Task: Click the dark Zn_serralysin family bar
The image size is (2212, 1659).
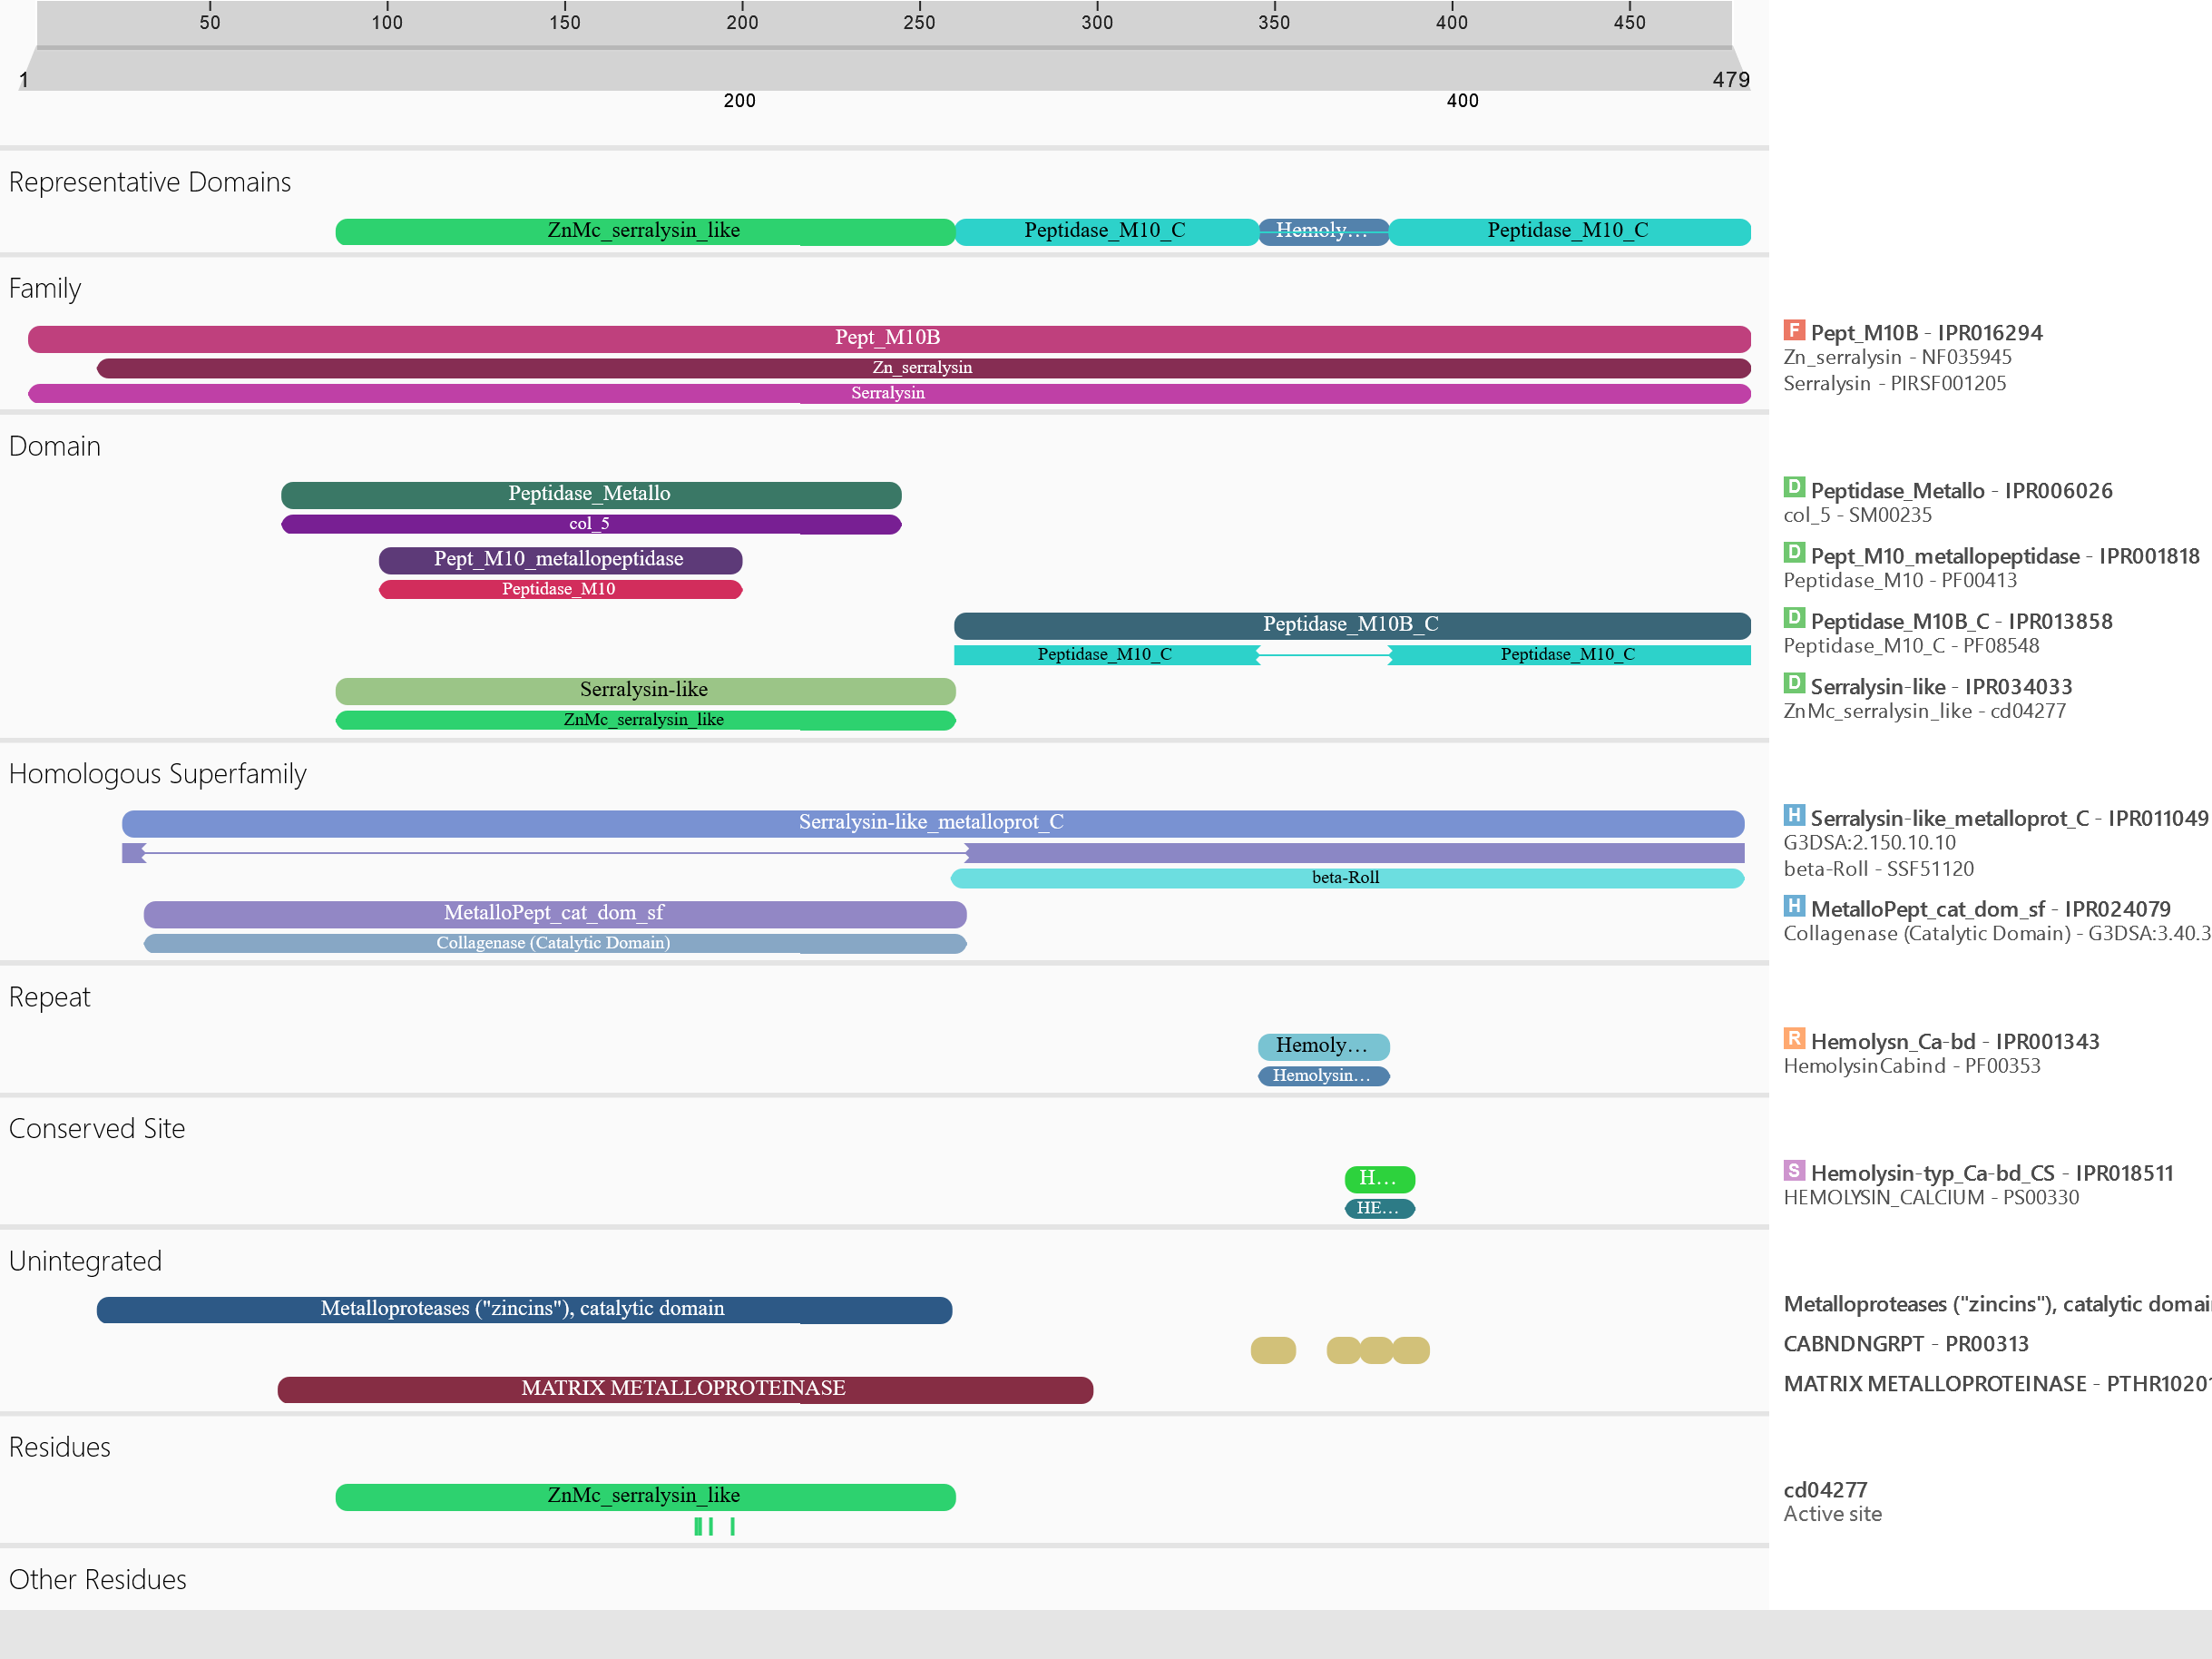Action: (x=923, y=368)
